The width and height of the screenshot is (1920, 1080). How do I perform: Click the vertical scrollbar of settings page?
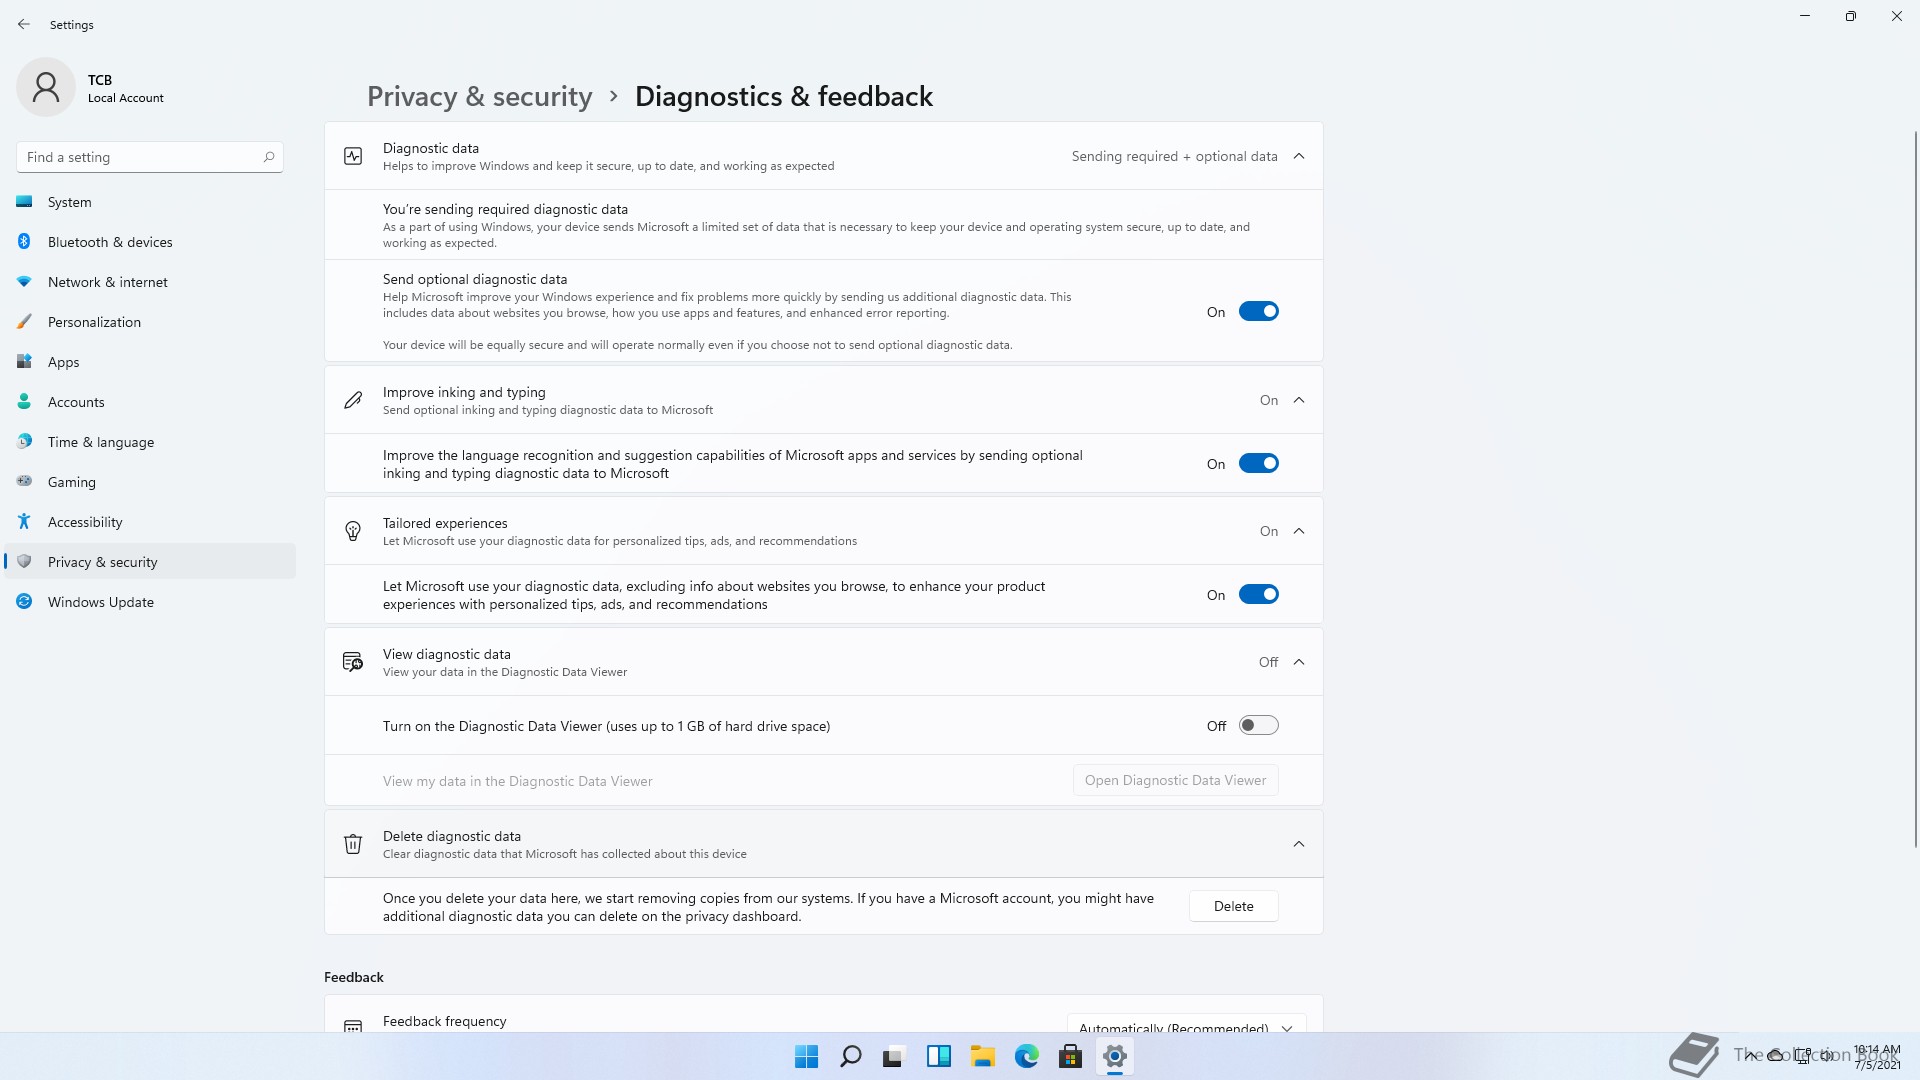click(x=1915, y=490)
